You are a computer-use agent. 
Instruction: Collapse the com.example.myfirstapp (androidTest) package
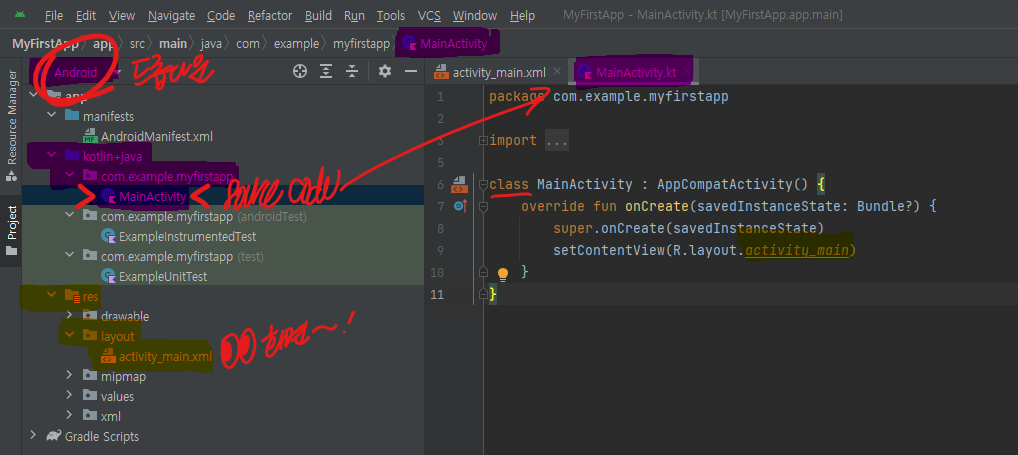pos(69,216)
